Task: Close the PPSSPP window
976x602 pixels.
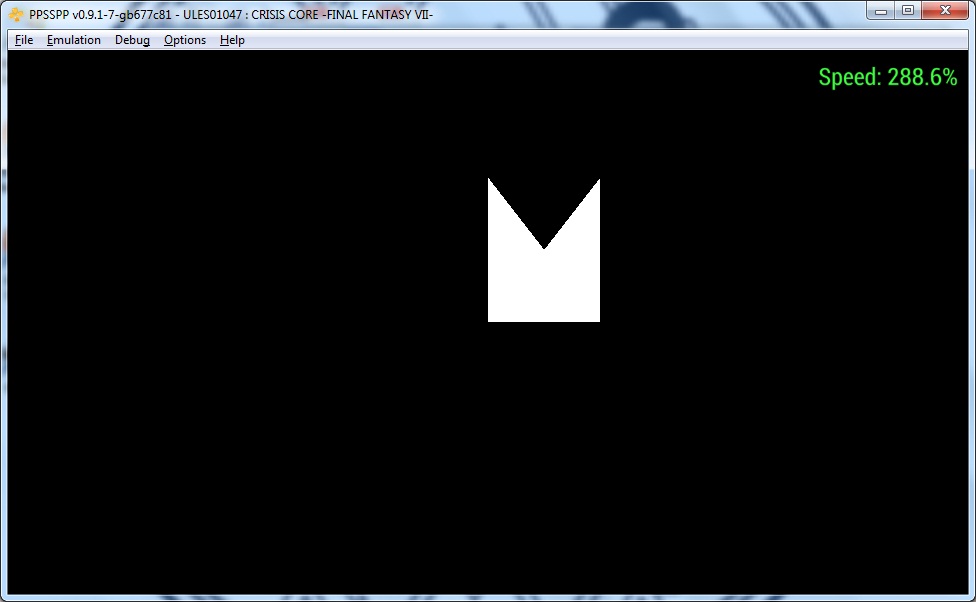Action: [944, 10]
